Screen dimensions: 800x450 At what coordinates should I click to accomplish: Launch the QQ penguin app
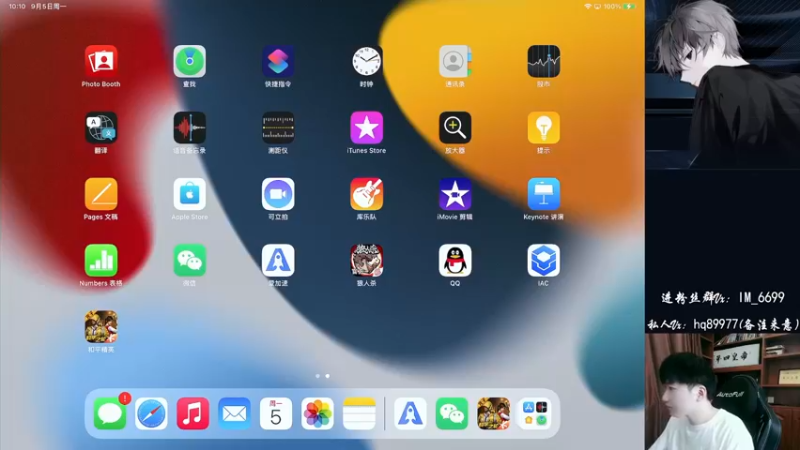(x=455, y=260)
